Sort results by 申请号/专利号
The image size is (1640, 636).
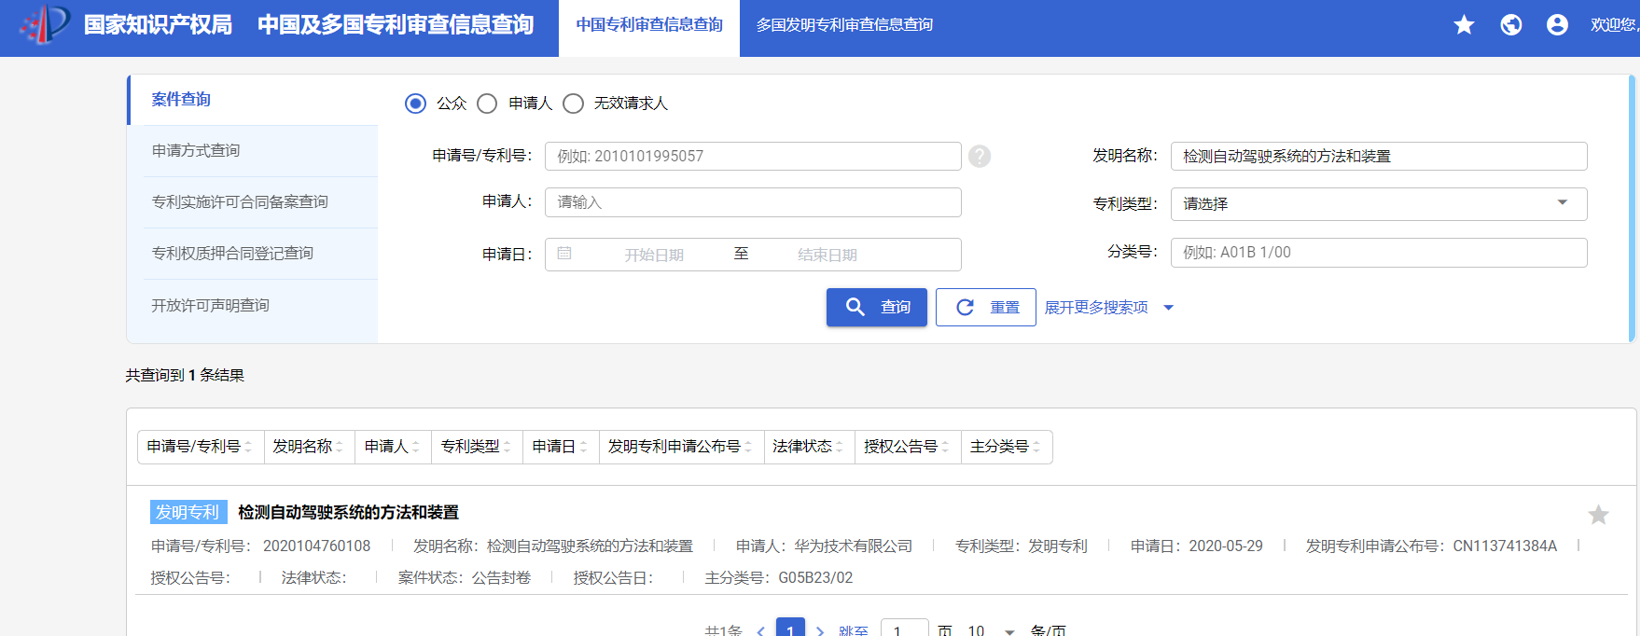[x=200, y=447]
